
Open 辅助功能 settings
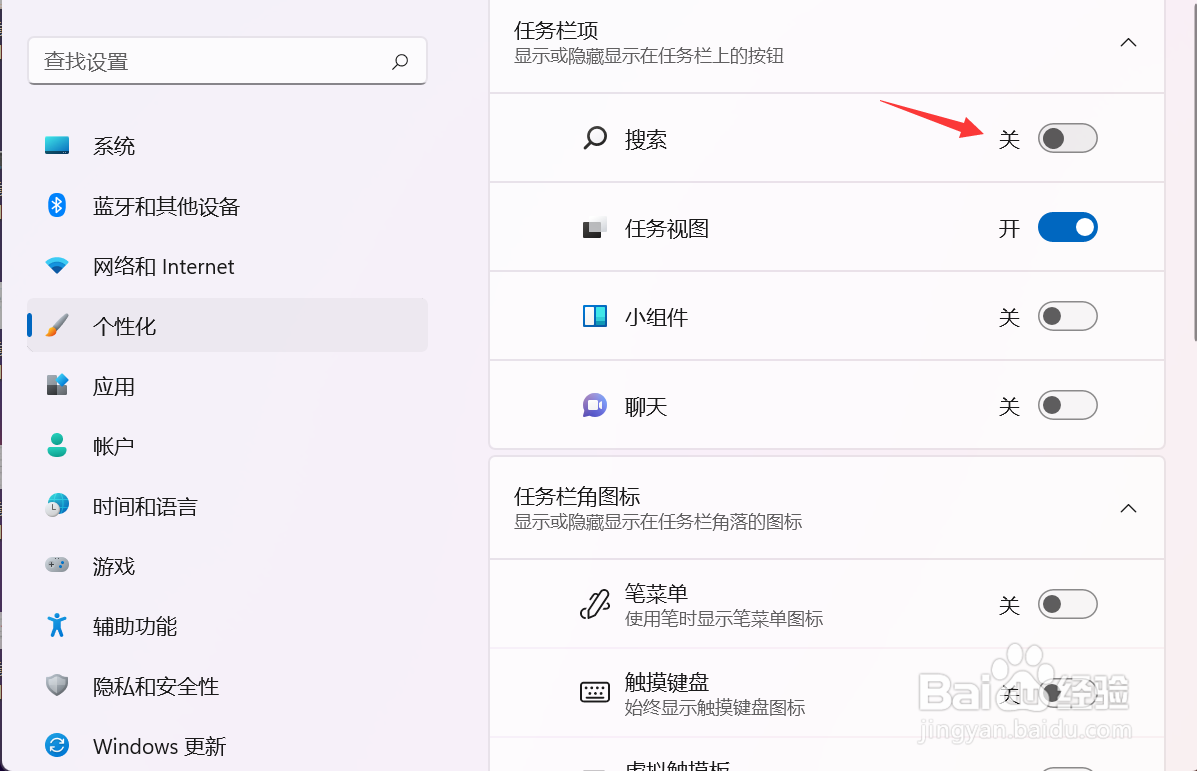pyautogui.click(x=227, y=625)
